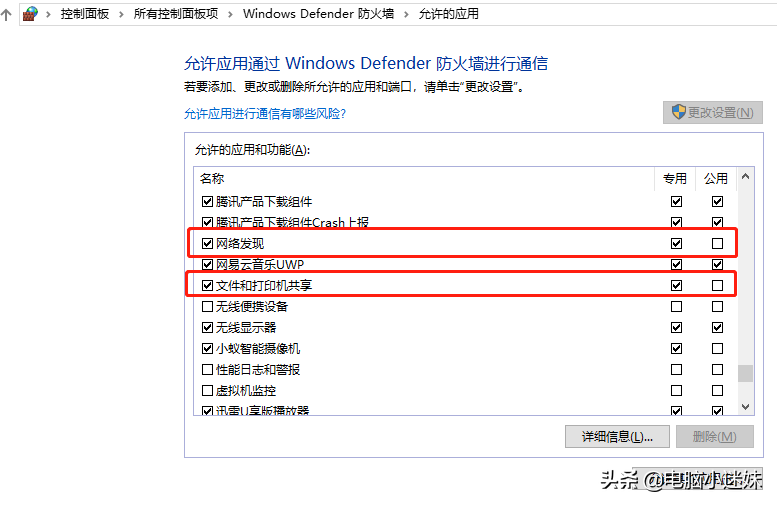Uncheck 小蚁智能摄像机 name checkbox
Screen dimensions: 777x505
tap(208, 348)
